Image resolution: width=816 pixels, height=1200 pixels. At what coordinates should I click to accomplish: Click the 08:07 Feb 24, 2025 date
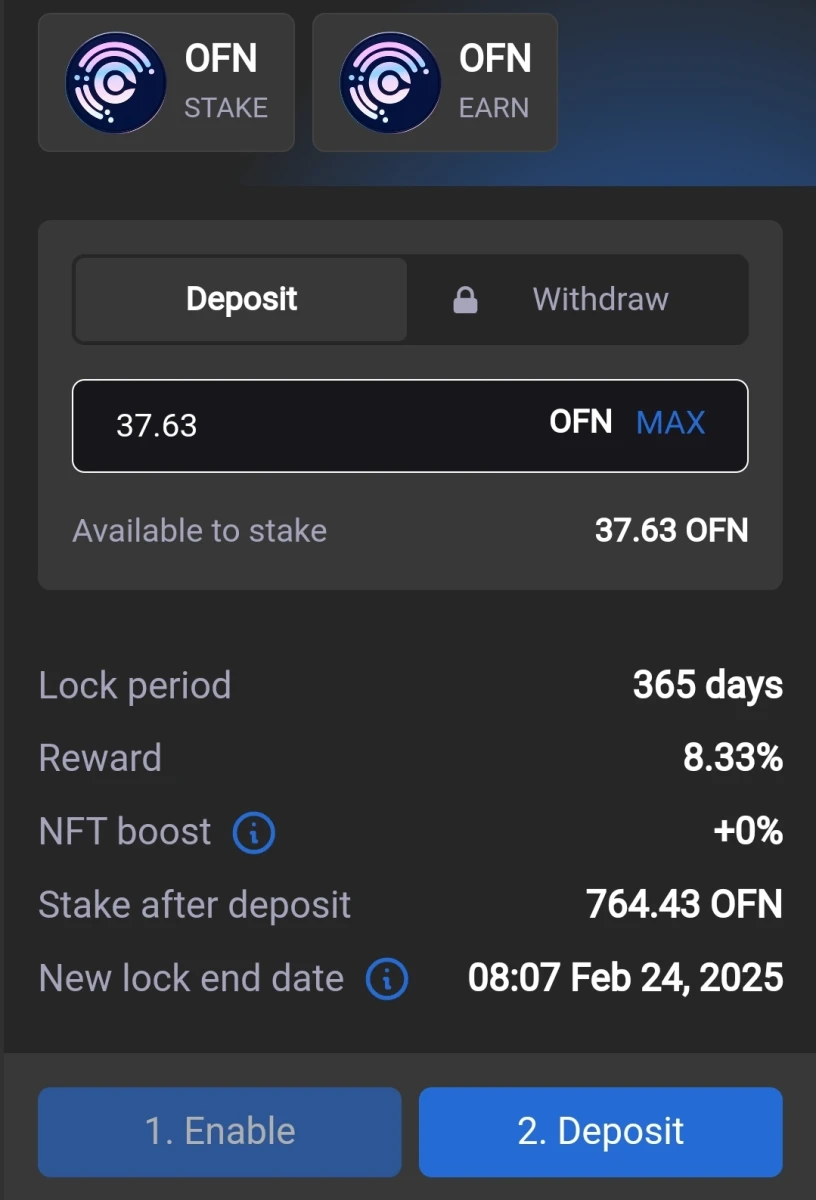click(626, 978)
